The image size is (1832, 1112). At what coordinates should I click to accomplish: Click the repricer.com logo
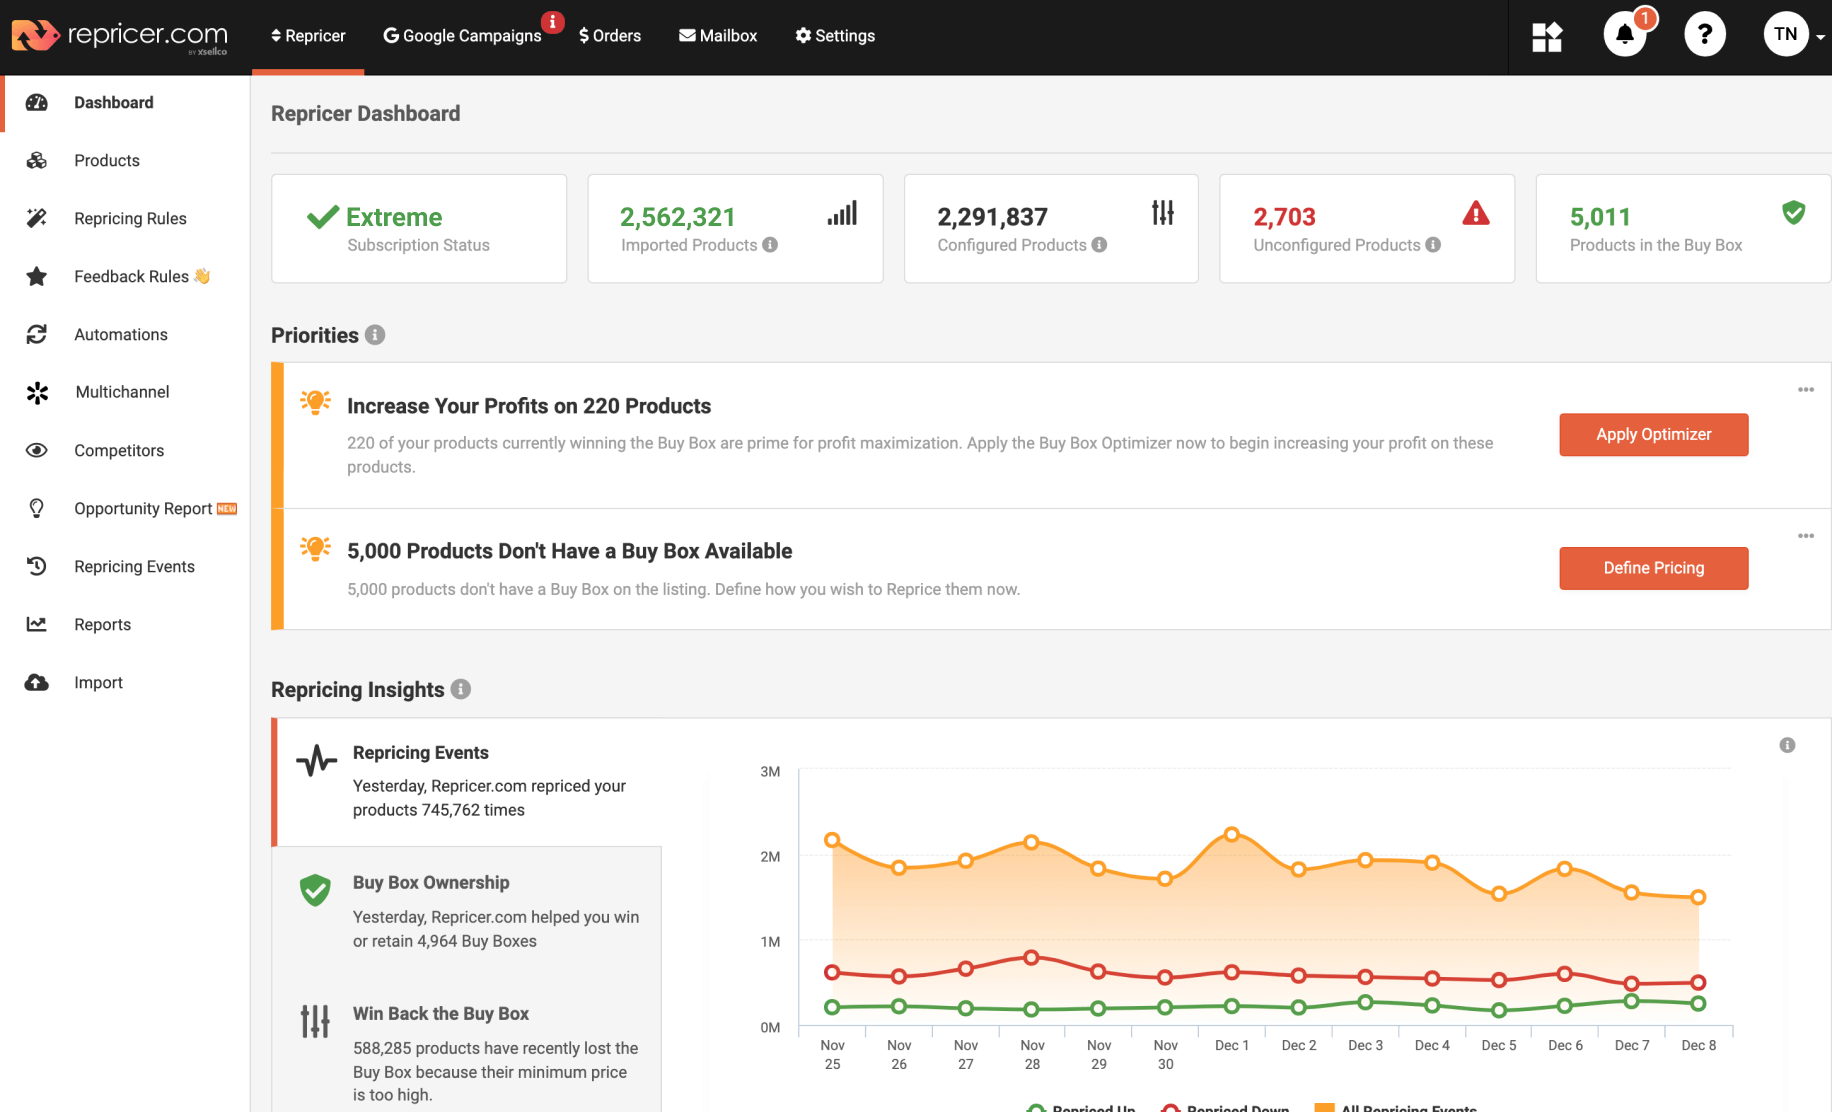[x=119, y=36]
